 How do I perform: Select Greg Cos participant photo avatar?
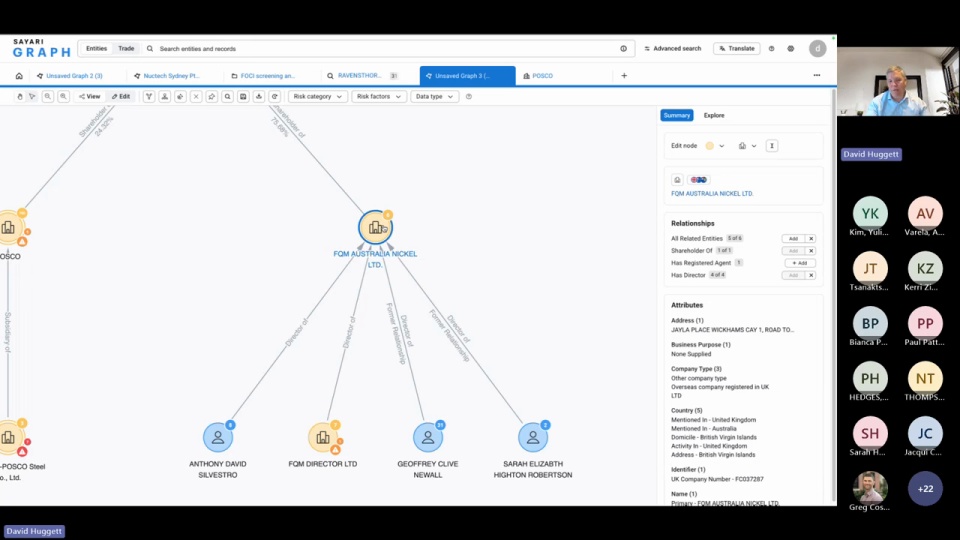click(x=870, y=489)
